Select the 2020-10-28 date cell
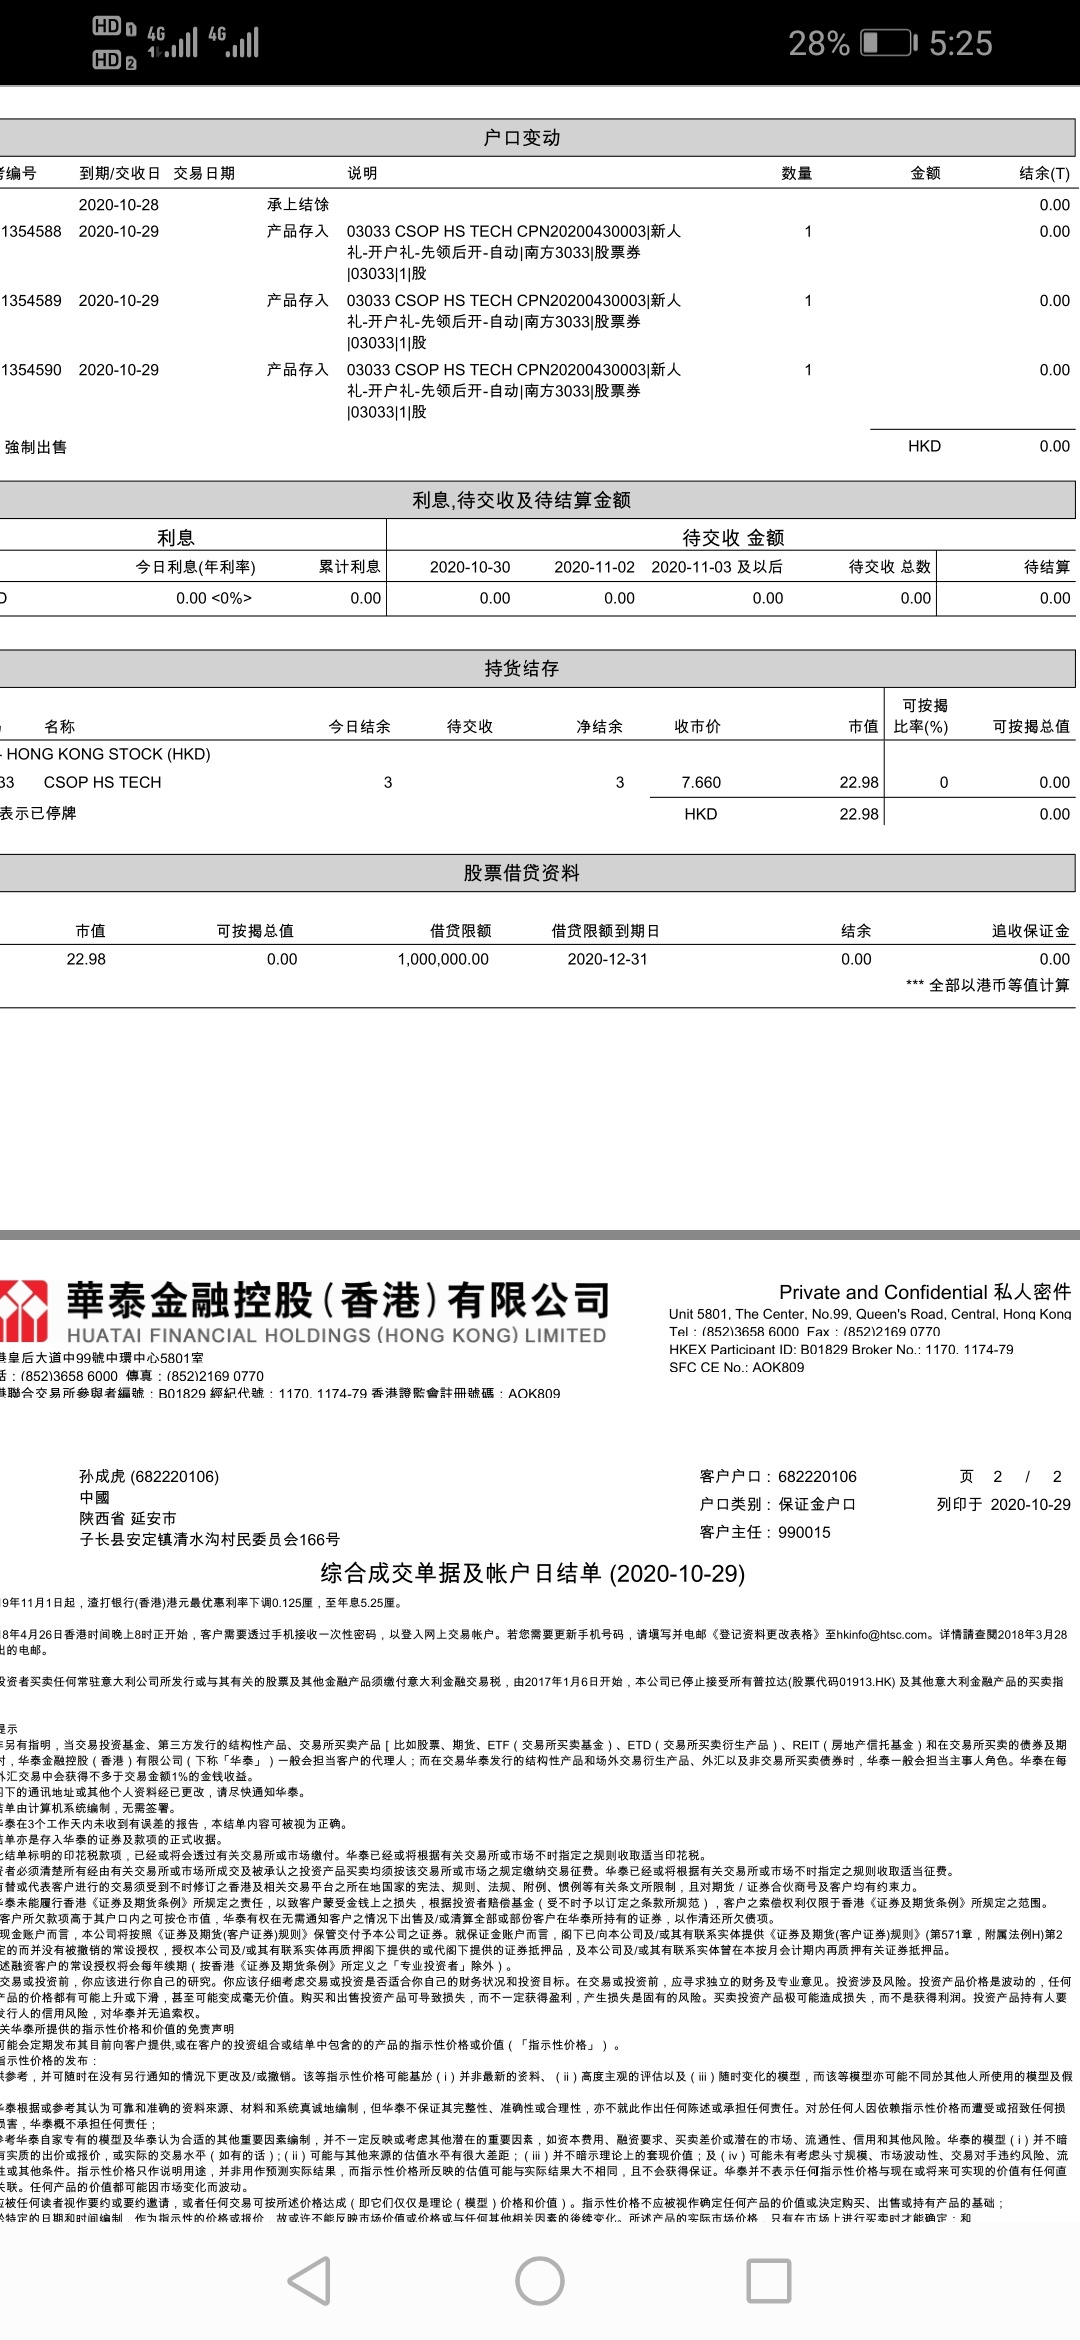This screenshot has height=2340, width=1080. [x=118, y=204]
